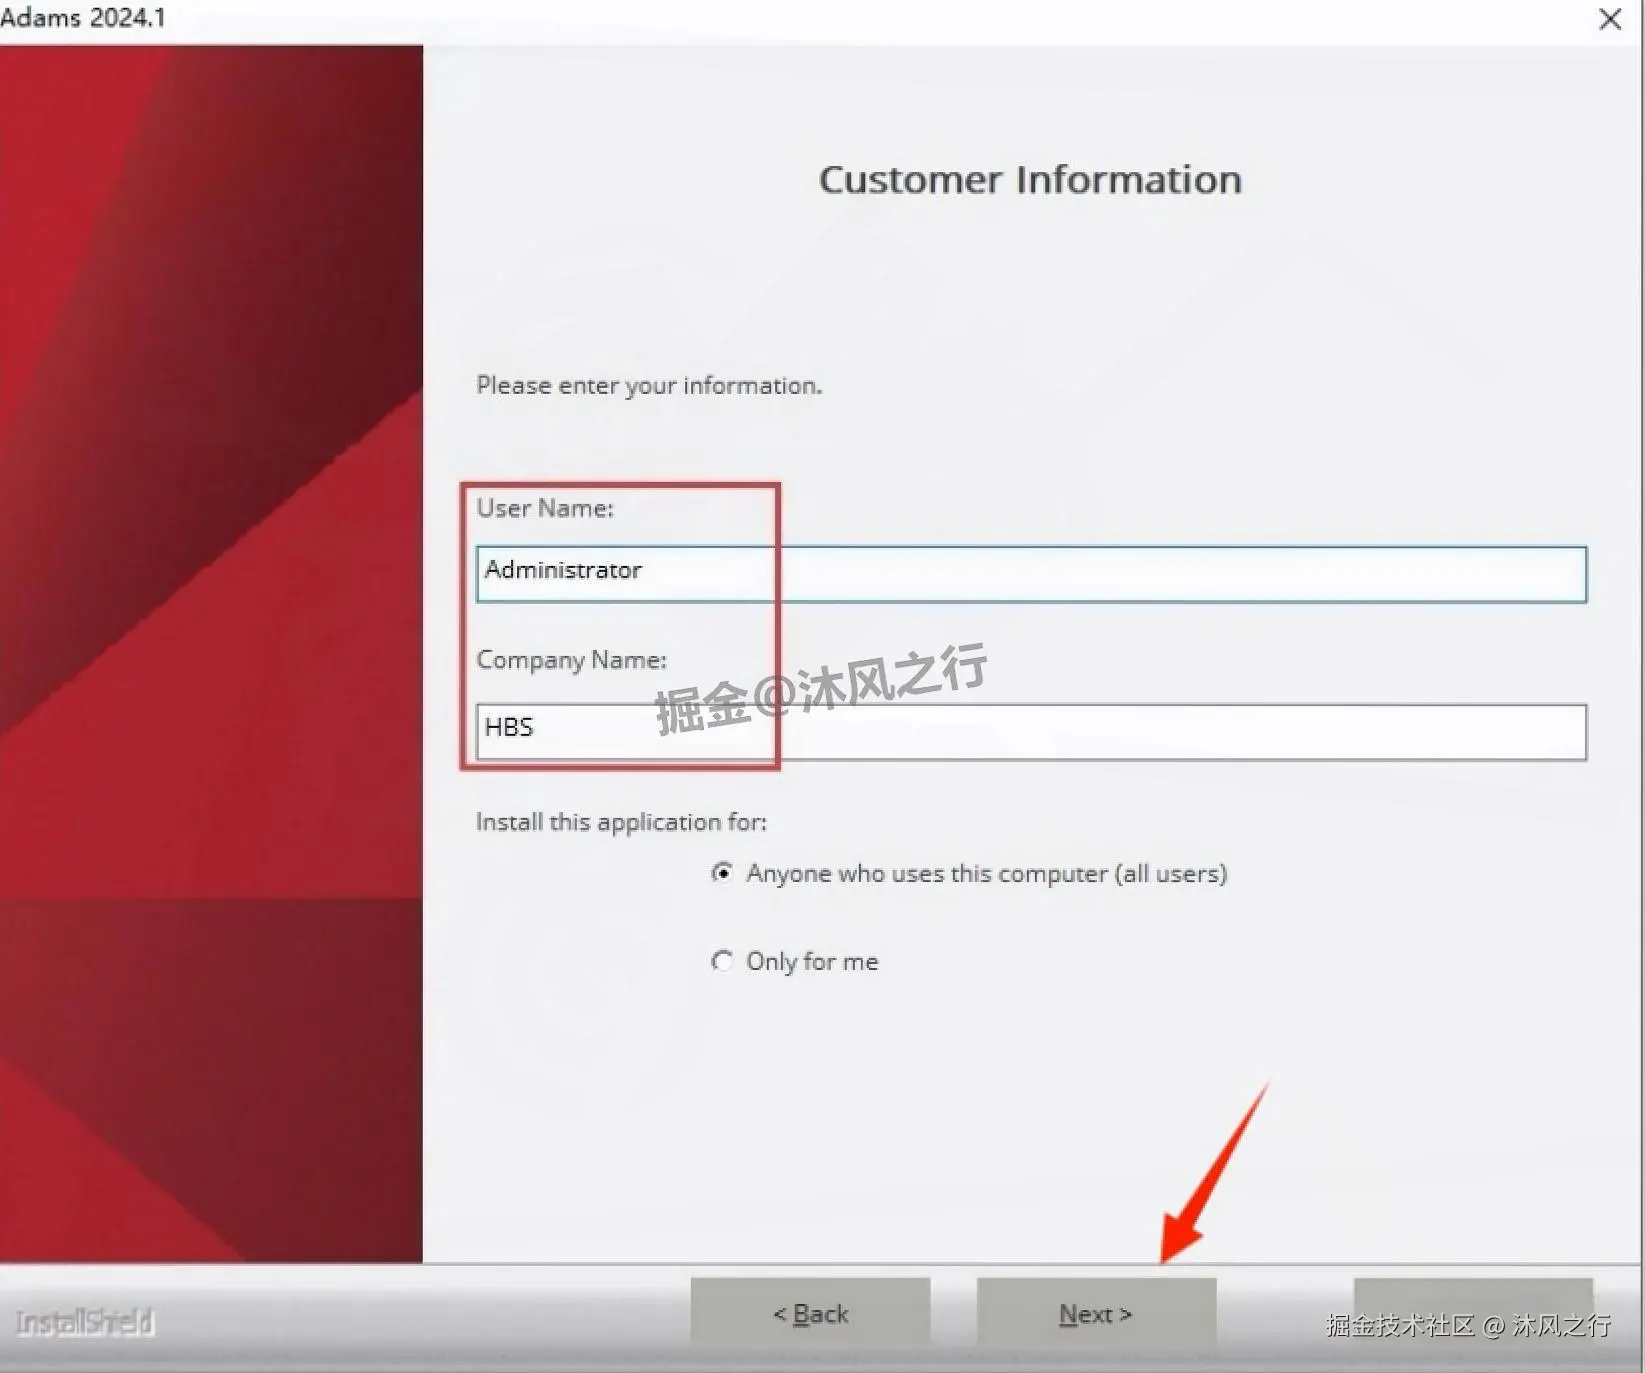This screenshot has height=1373, width=1645.
Task: Click the User Name input field
Action: (x=1031, y=574)
